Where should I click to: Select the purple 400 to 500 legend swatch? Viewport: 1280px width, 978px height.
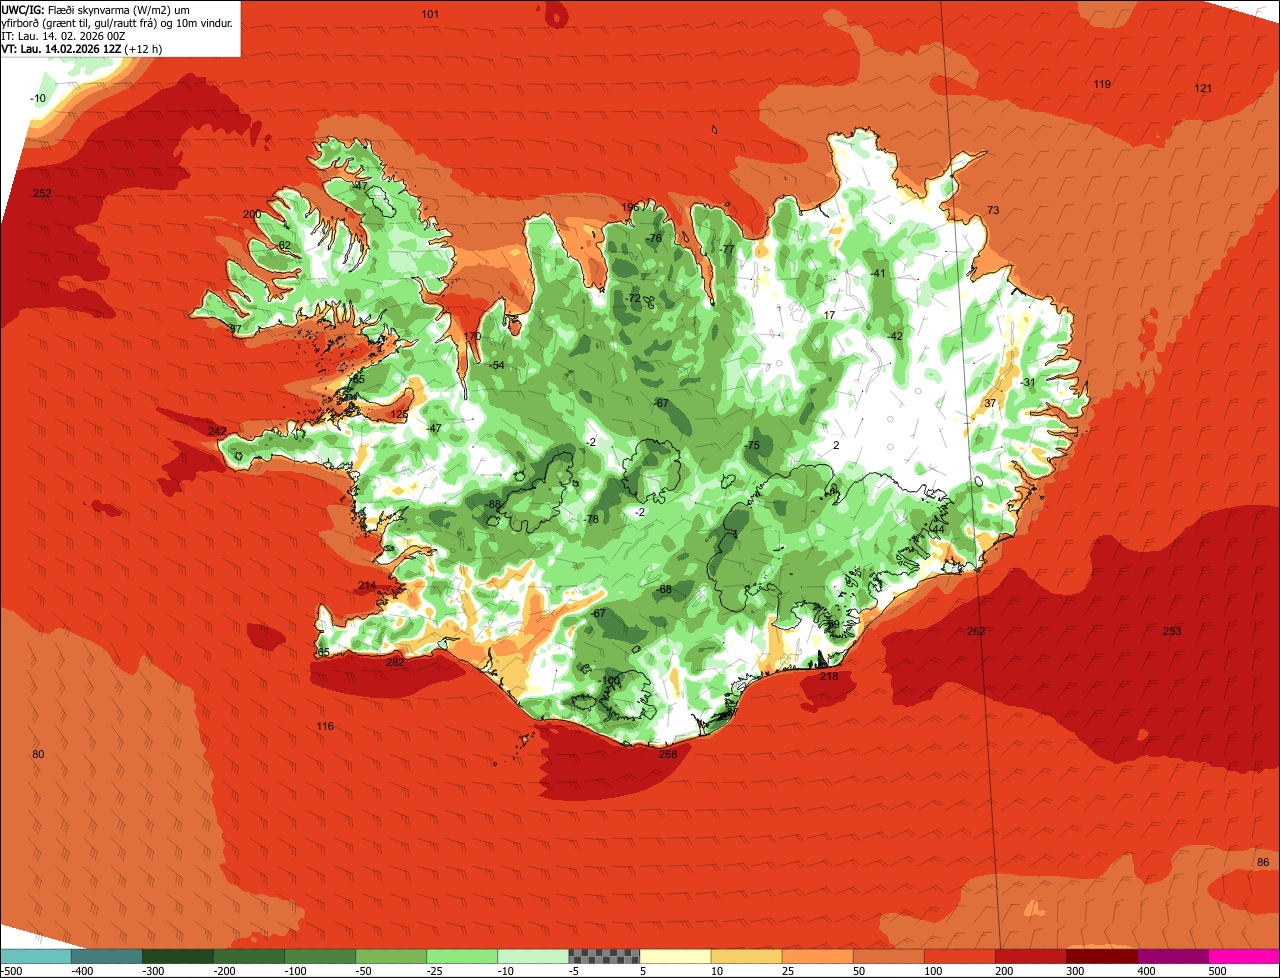click(x=1172, y=956)
